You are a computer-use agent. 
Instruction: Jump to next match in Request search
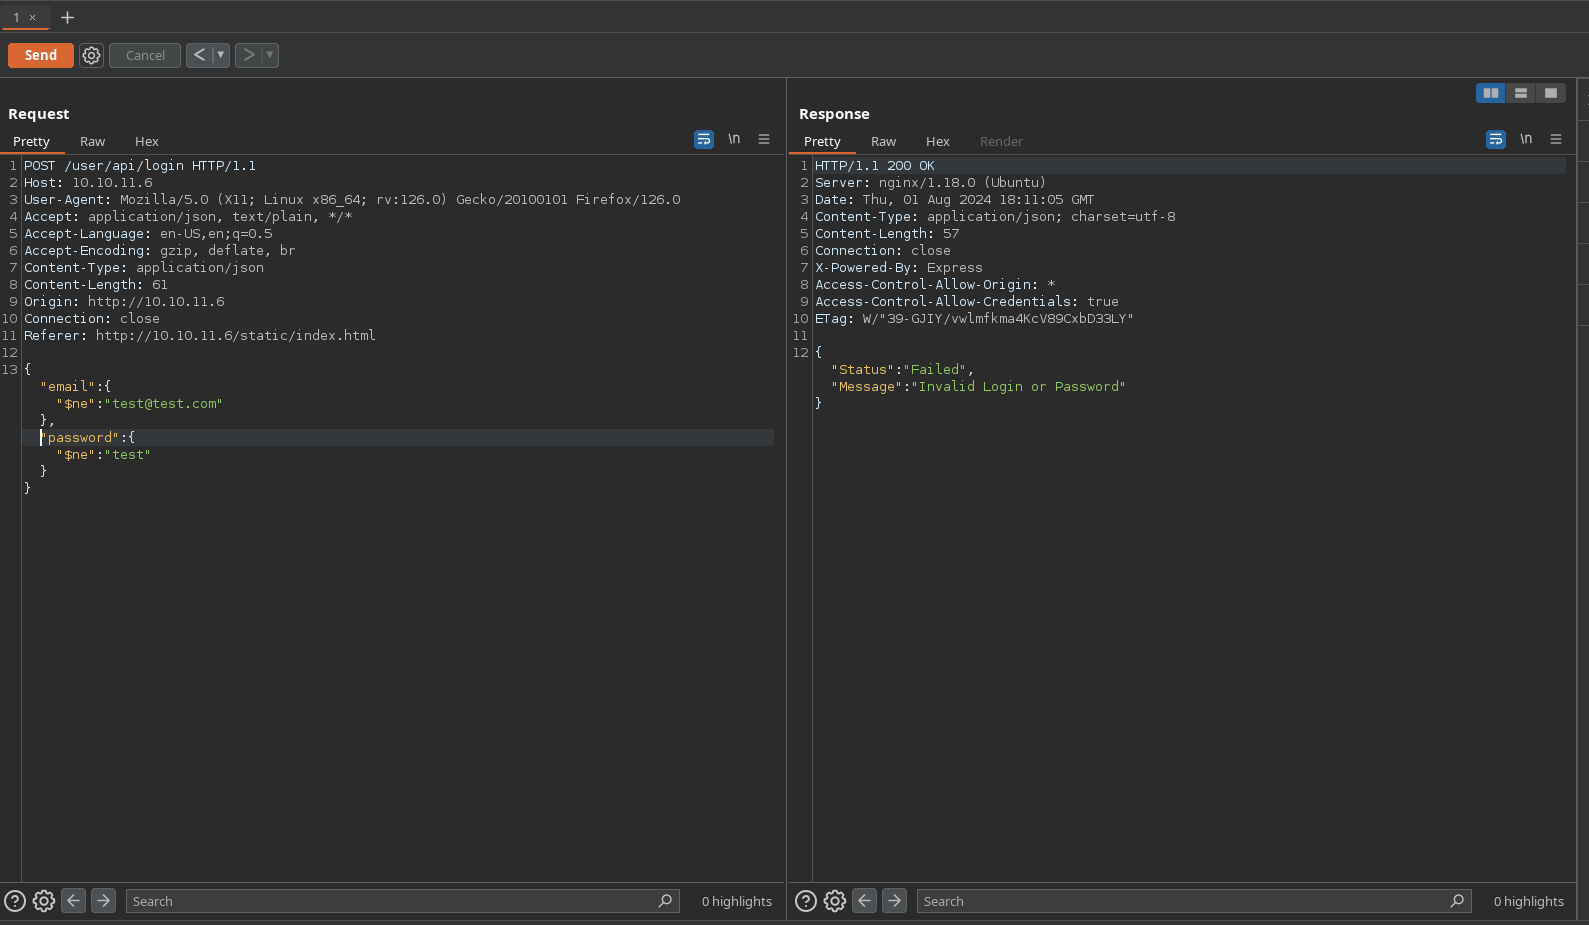104,901
